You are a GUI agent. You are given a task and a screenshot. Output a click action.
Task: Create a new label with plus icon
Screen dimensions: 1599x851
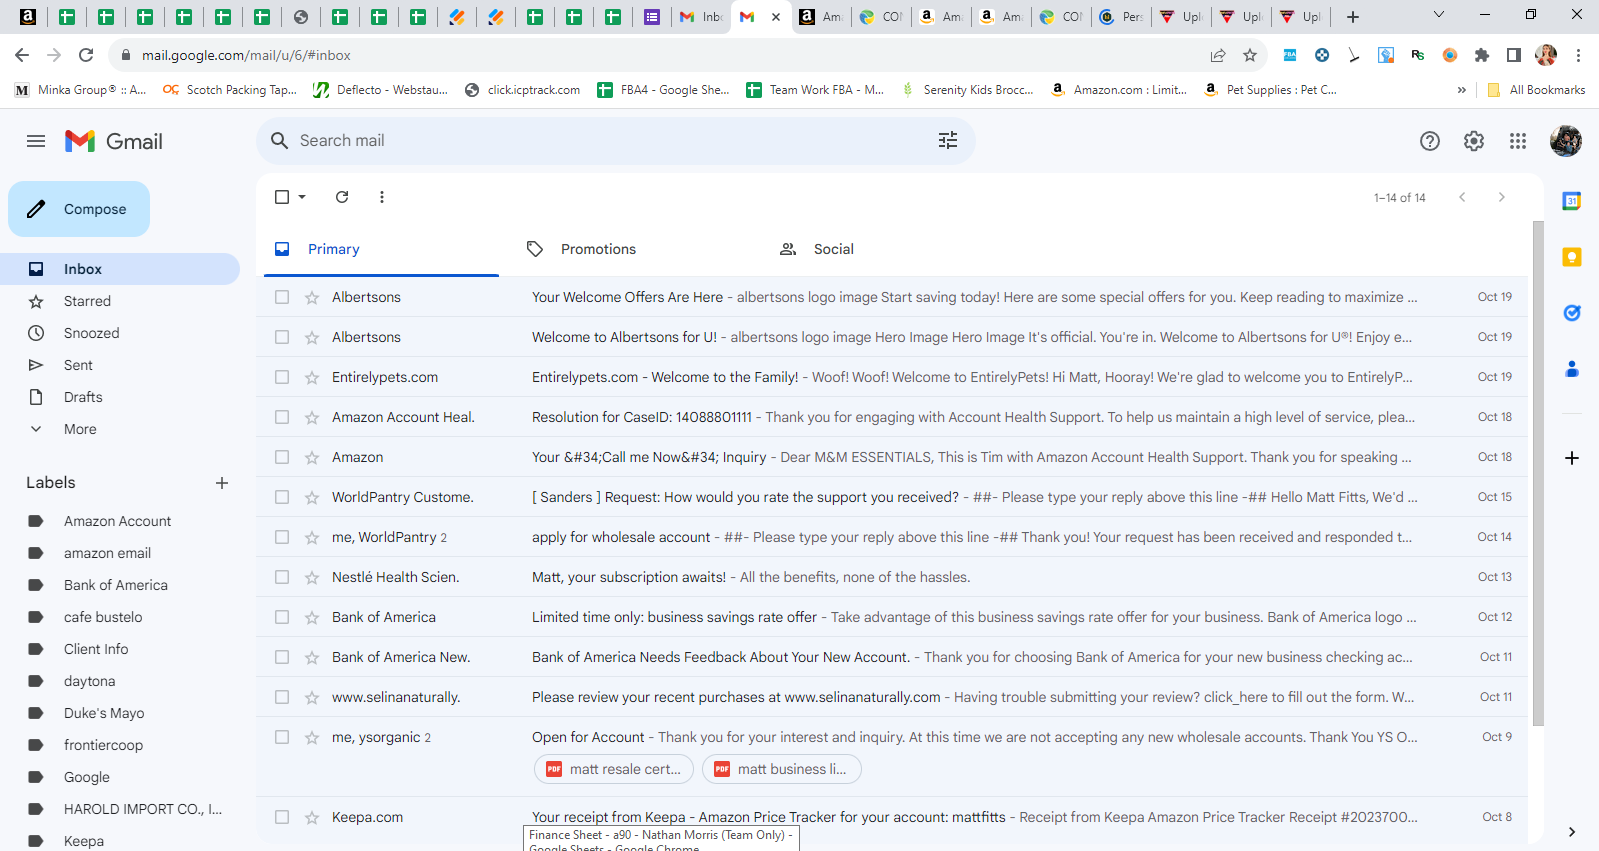click(x=222, y=483)
